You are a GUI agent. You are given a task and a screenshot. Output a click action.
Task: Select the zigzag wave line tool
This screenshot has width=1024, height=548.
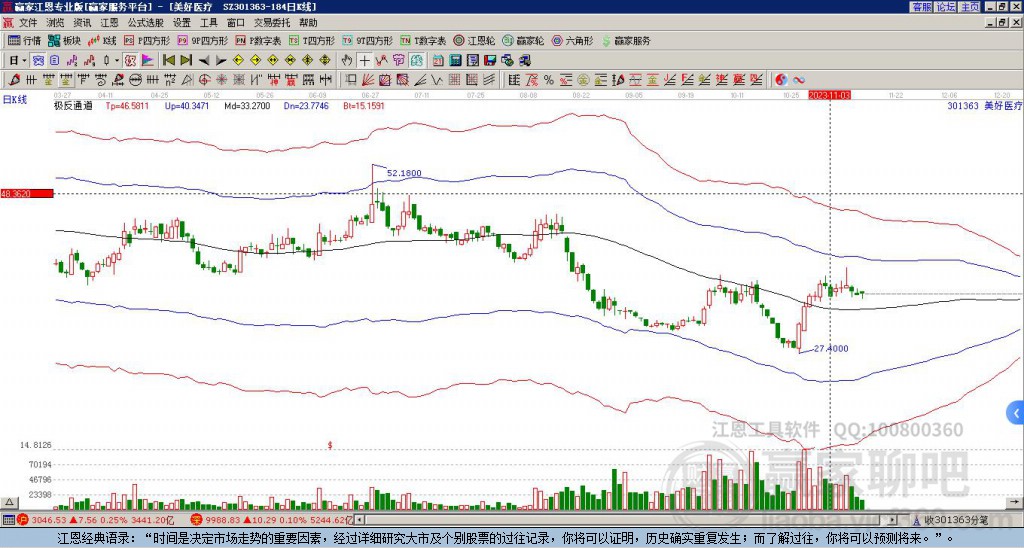435,80
